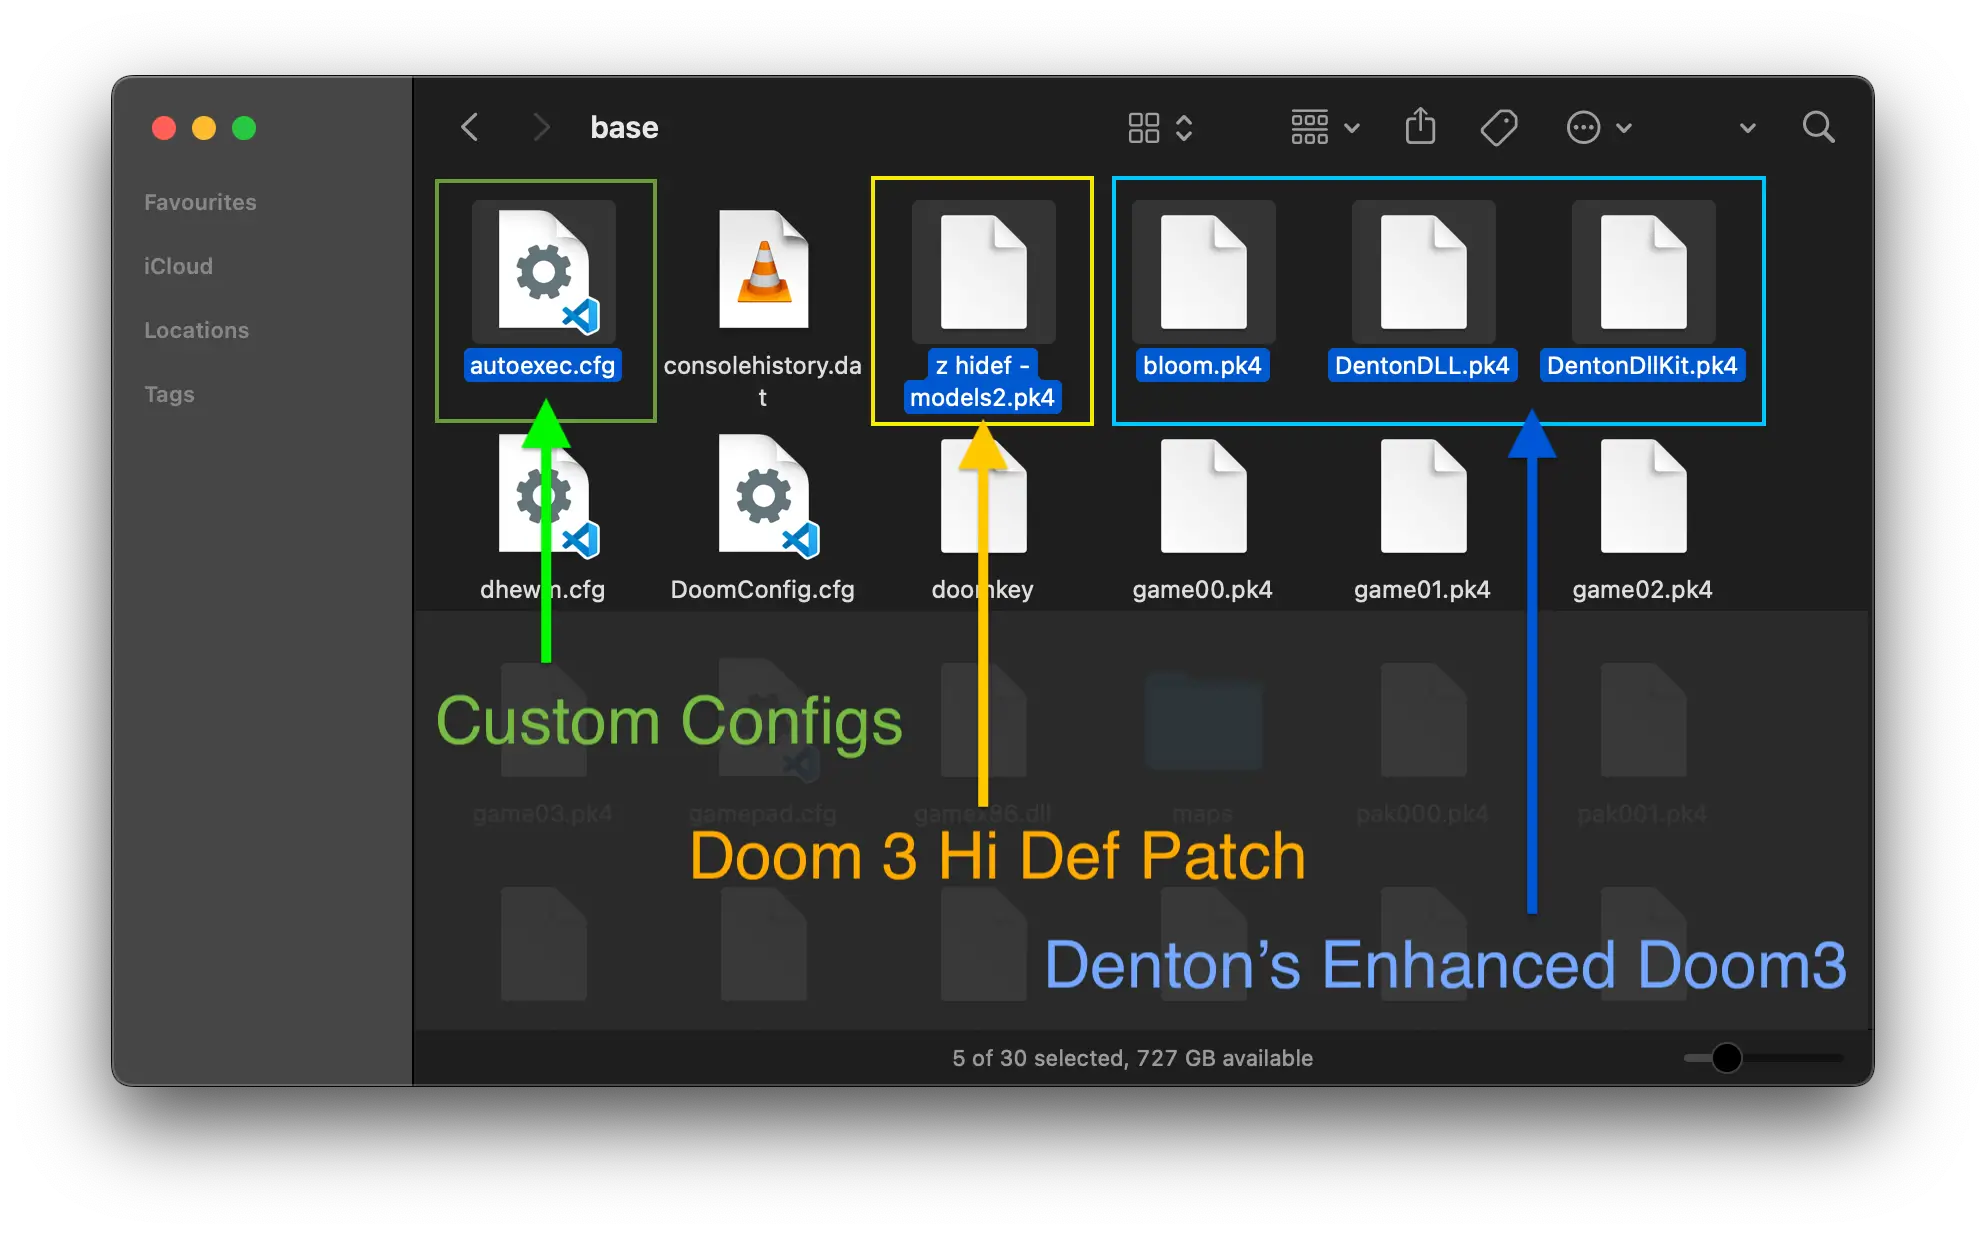Select the consolehistory.dat VLC file icon

763,271
